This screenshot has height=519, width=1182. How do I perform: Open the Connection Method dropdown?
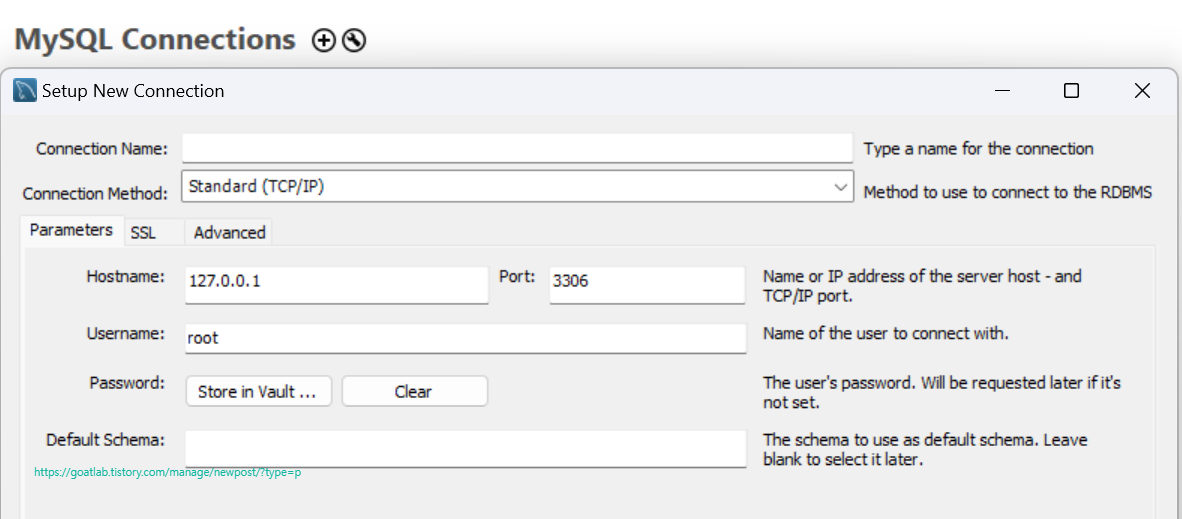pyautogui.click(x=517, y=186)
